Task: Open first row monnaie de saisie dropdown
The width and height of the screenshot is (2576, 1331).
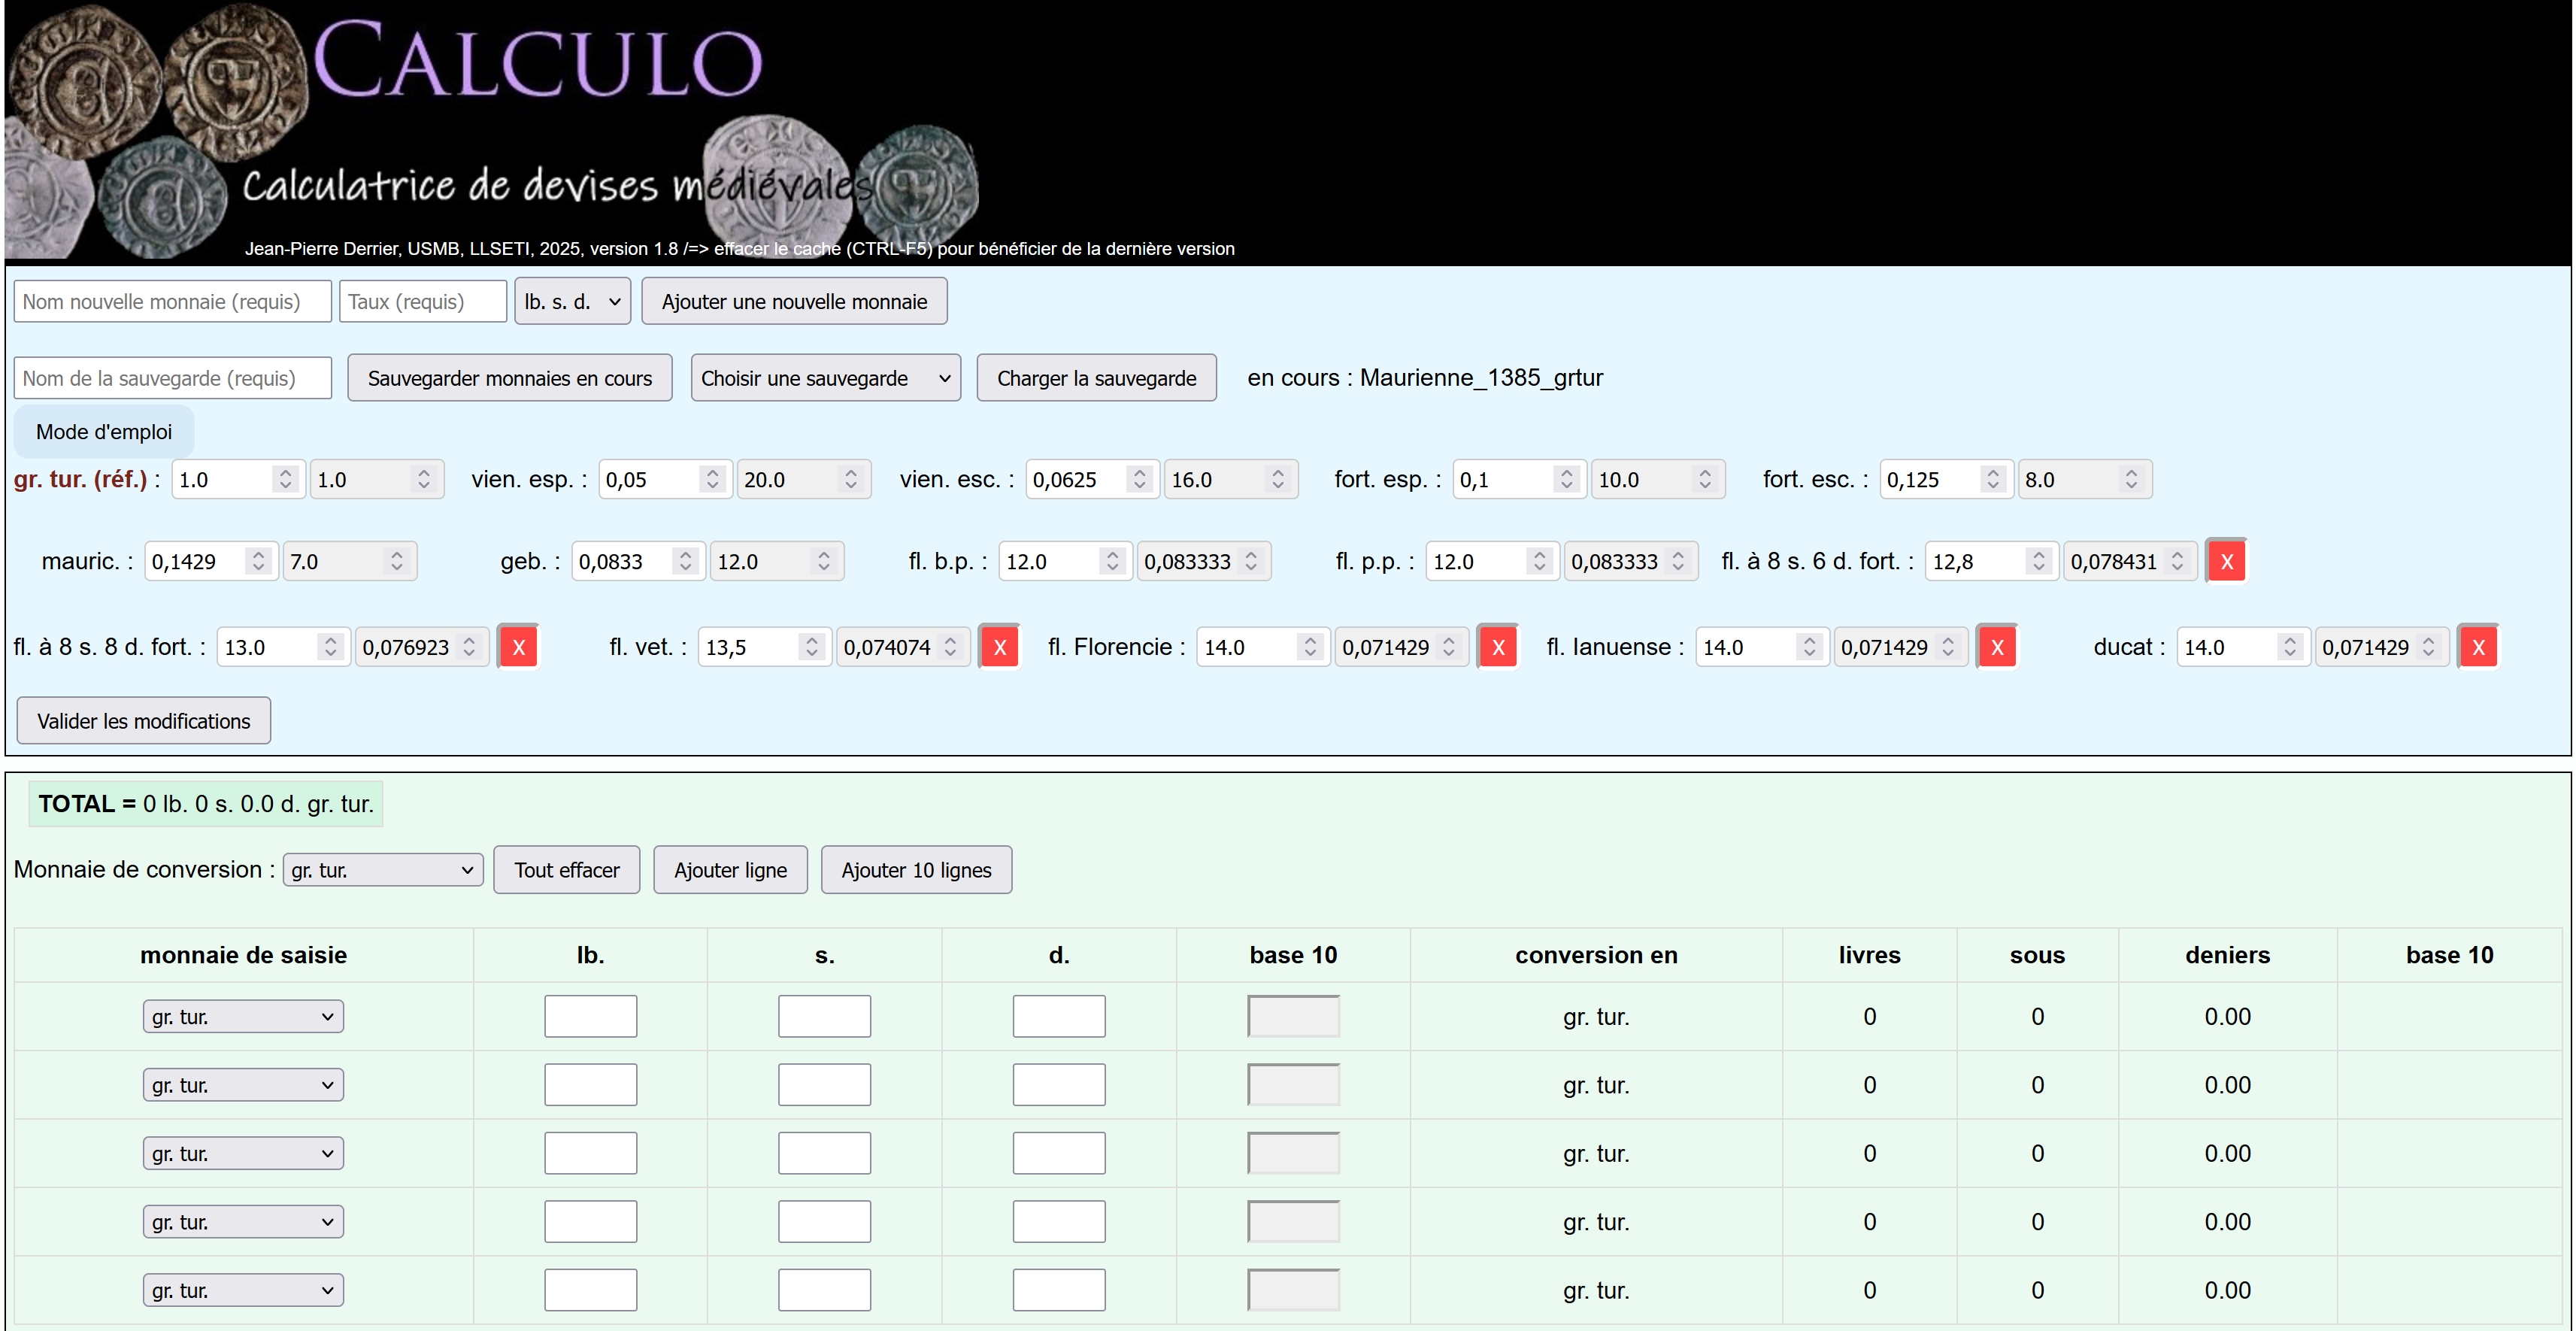Action: pos(243,1017)
